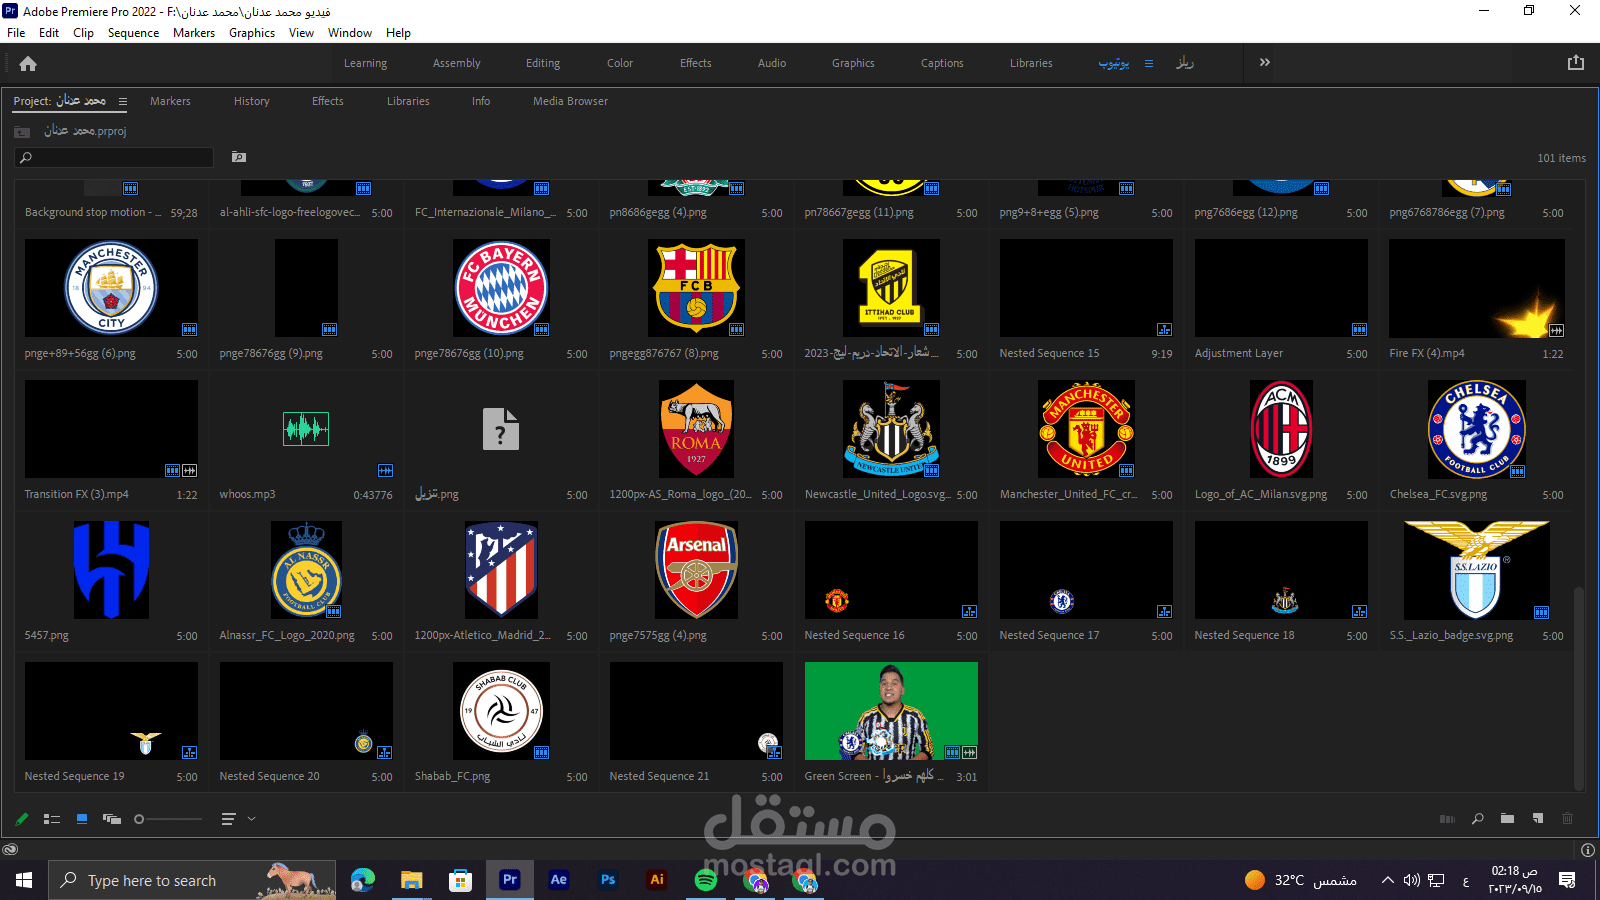
Task: Open the Markers menu in menu bar
Action: pos(194,33)
